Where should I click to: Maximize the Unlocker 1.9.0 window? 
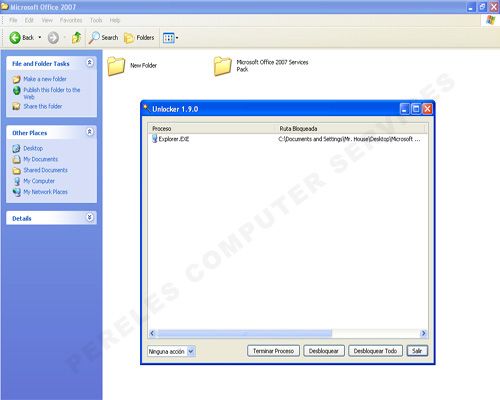416,109
